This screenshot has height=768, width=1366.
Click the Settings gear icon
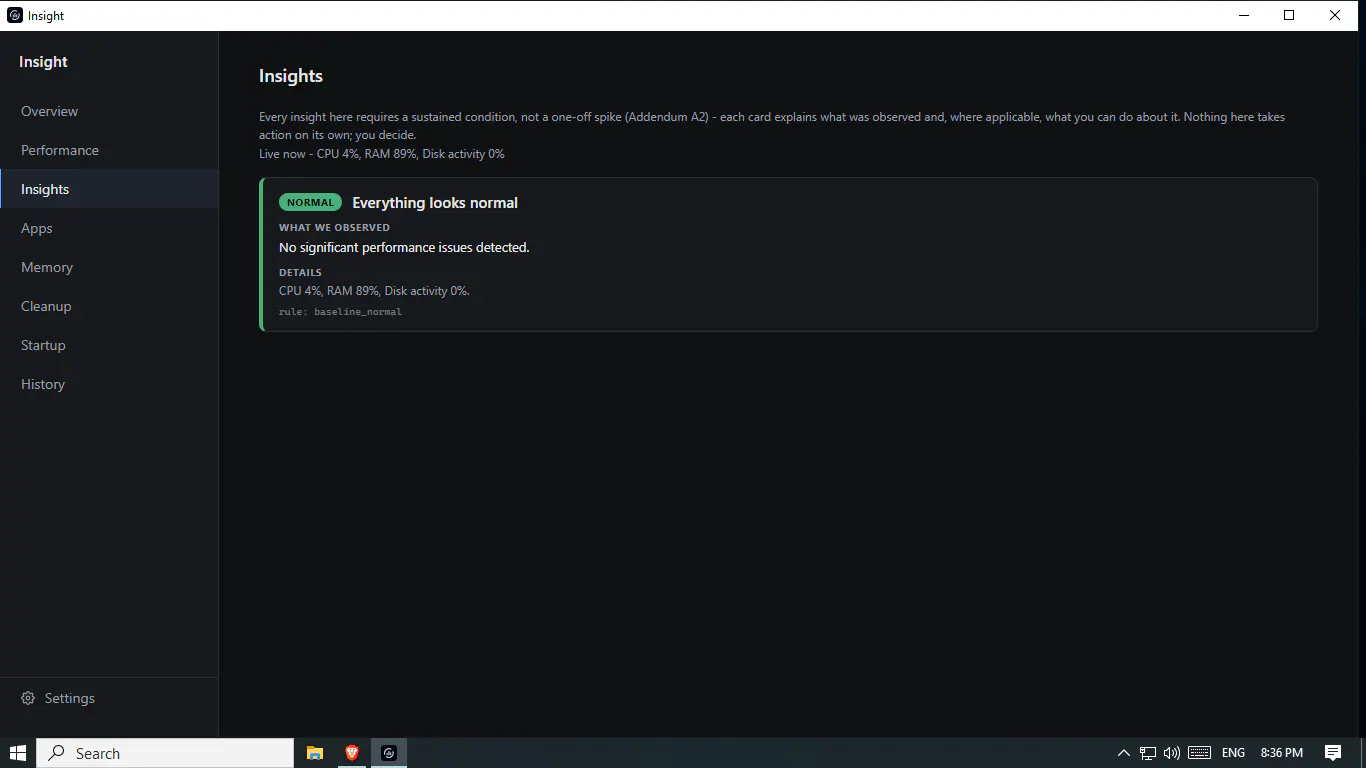28,698
